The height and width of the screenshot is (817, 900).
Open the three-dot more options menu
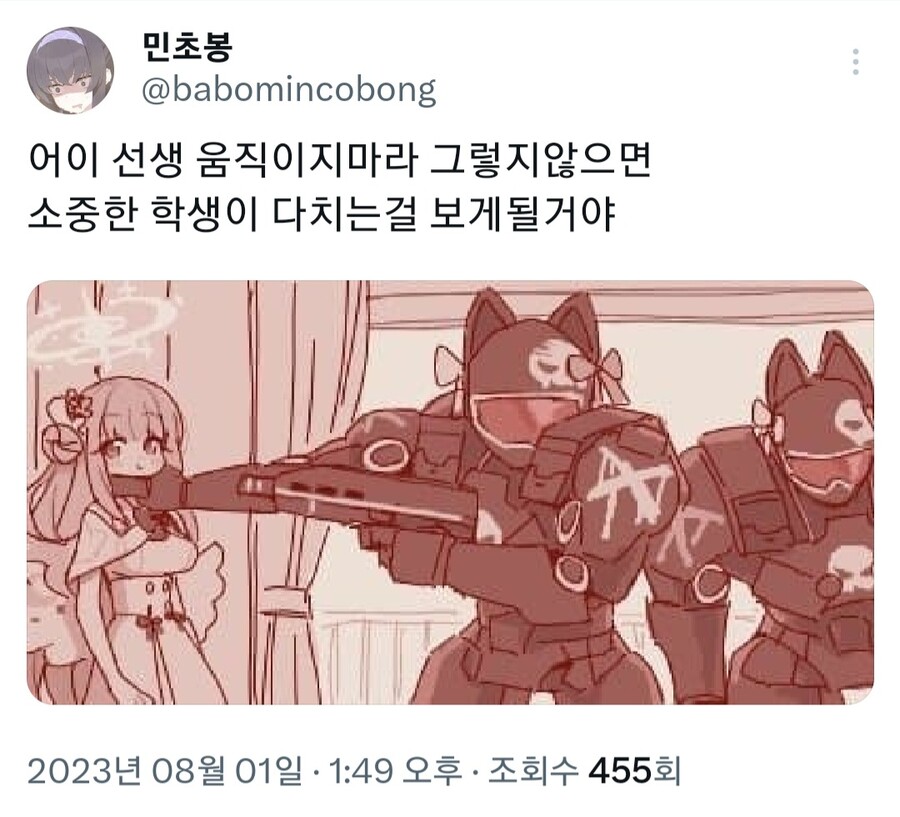[x=855, y=62]
